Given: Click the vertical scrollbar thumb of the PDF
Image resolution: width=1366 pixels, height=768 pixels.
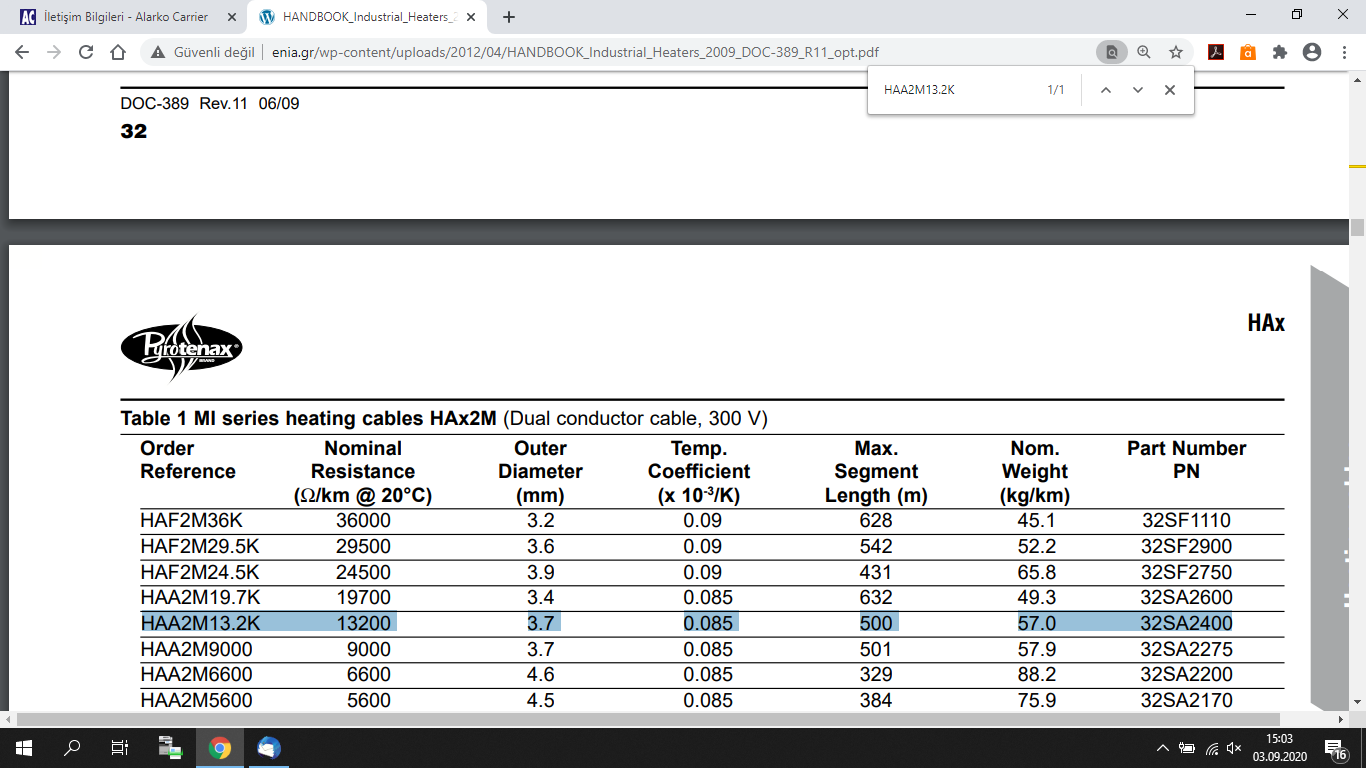Looking at the screenshot, I should [1357, 228].
